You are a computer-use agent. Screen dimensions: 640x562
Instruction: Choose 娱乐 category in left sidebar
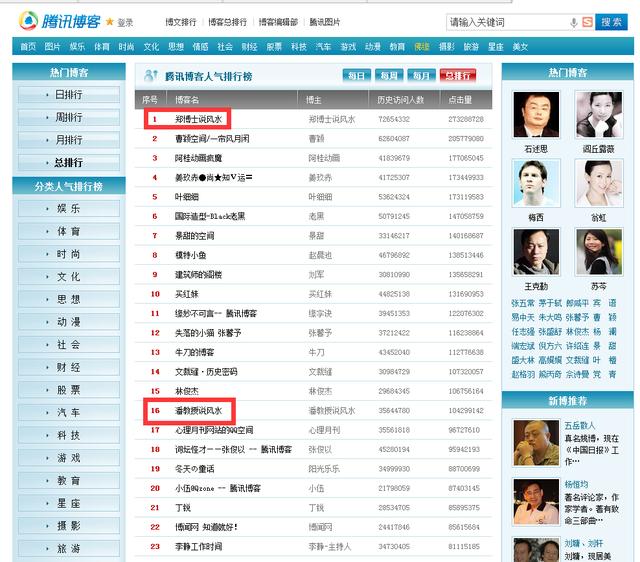coord(69,209)
